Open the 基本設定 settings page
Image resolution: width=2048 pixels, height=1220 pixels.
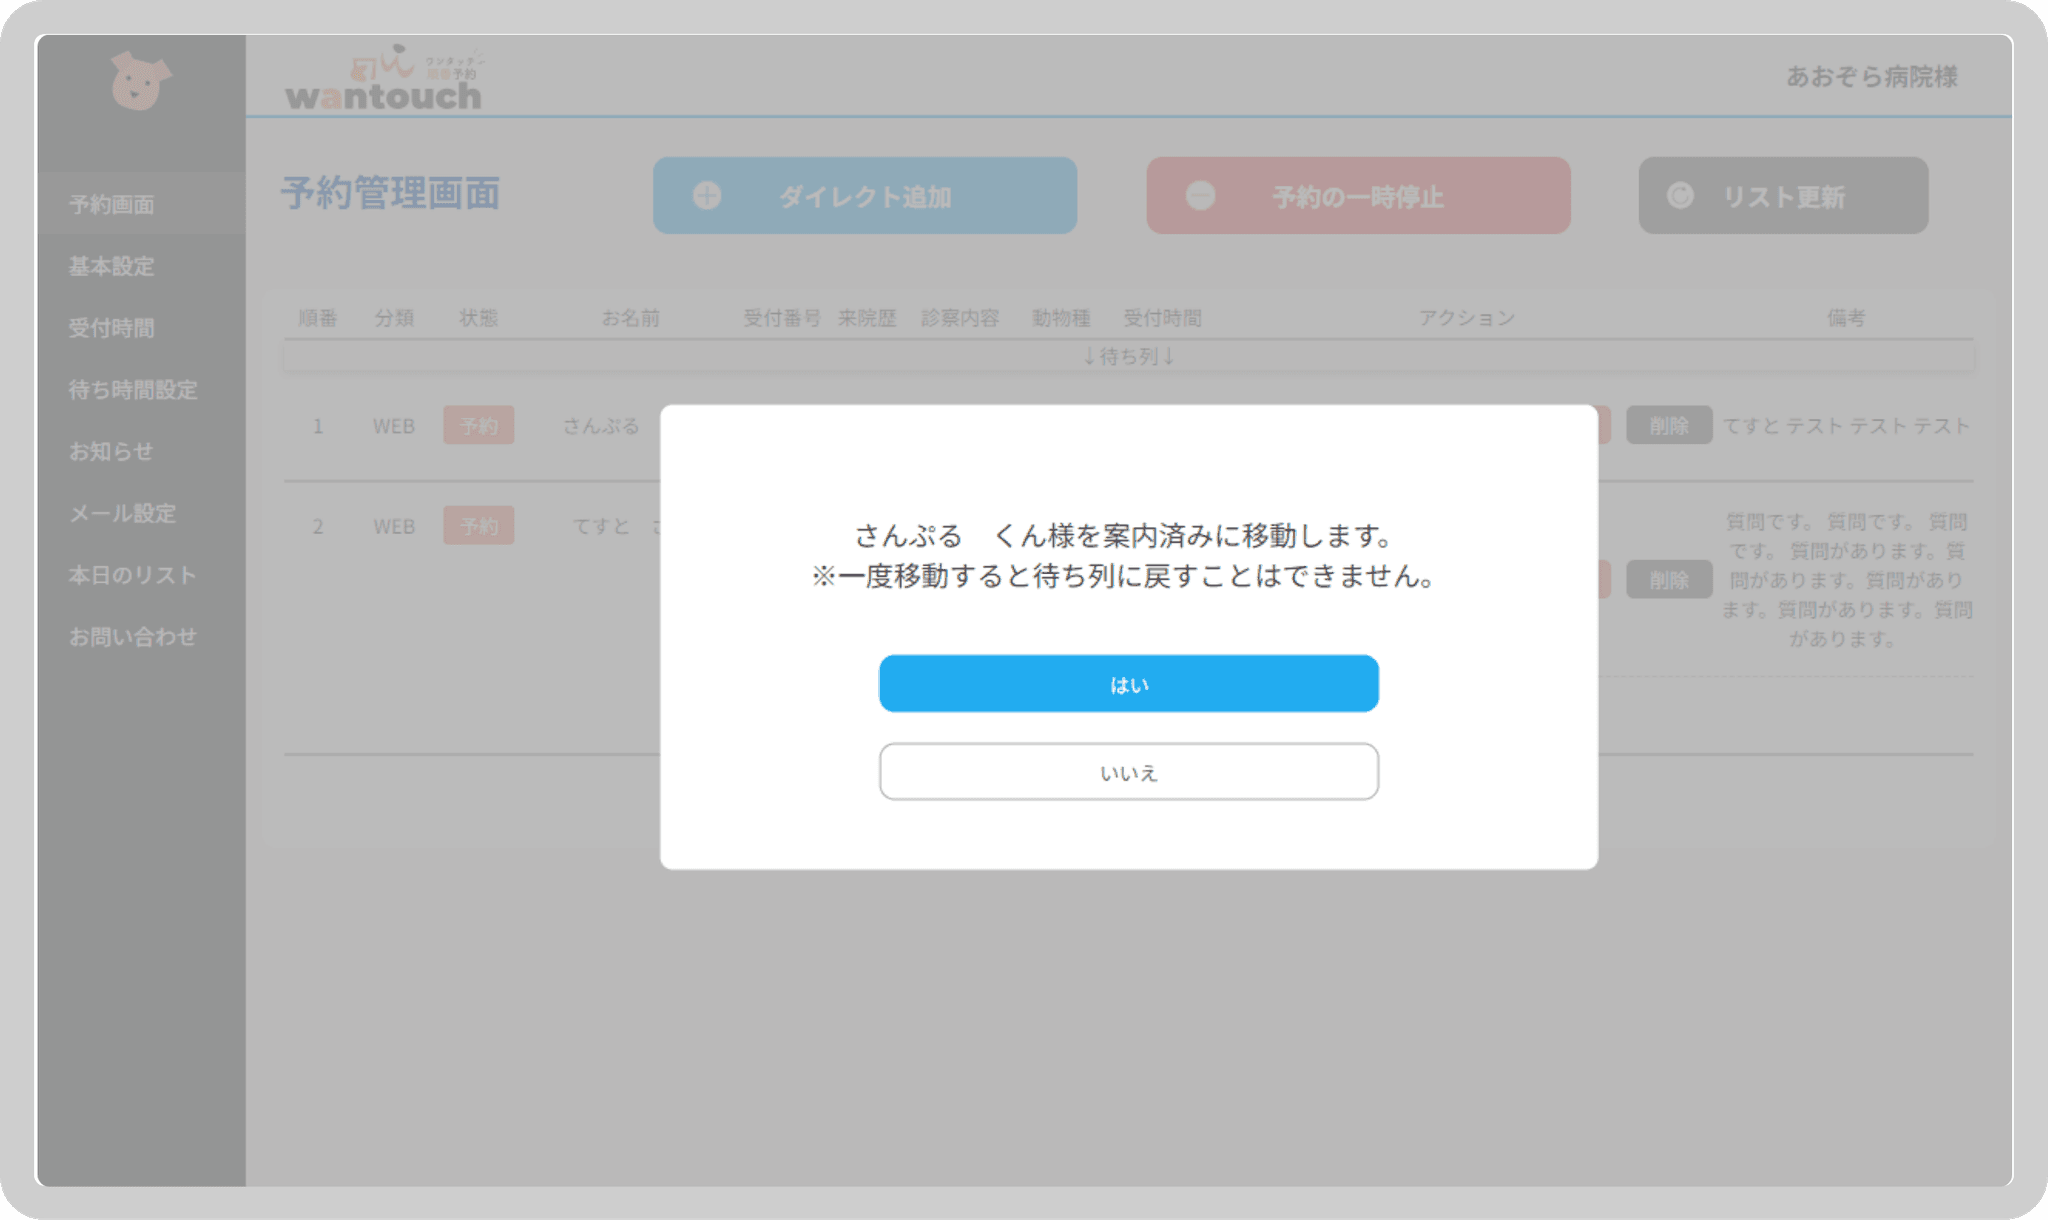[111, 267]
